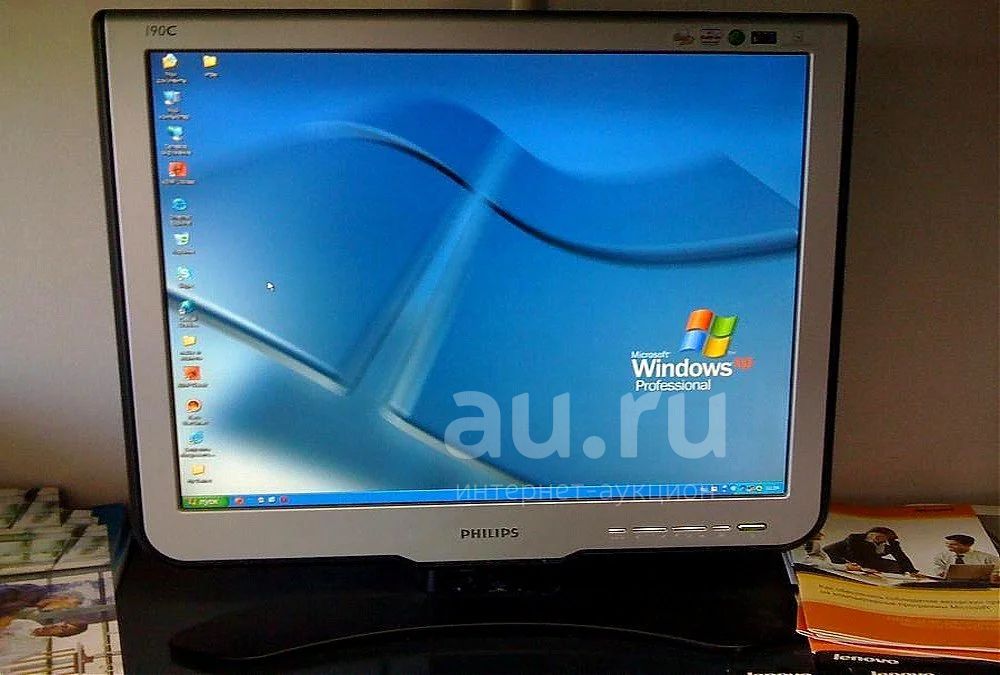
Task: Launch the red square icon below Network Places
Action: point(177,170)
